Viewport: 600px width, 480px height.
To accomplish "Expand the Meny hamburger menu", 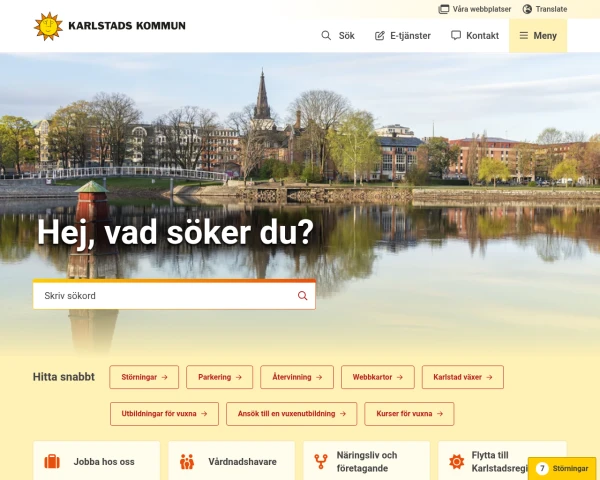I will (x=538, y=36).
